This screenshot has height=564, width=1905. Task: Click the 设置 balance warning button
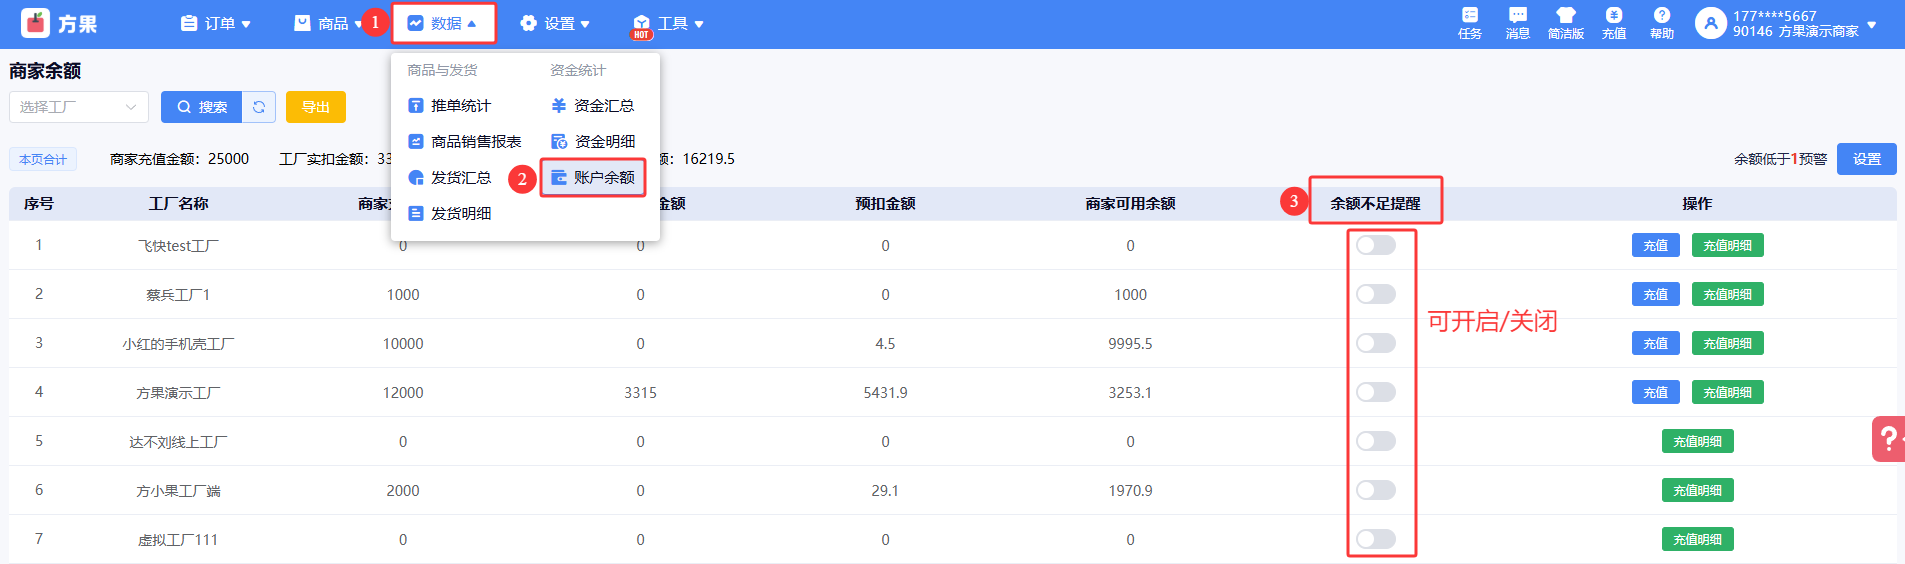(x=1866, y=159)
